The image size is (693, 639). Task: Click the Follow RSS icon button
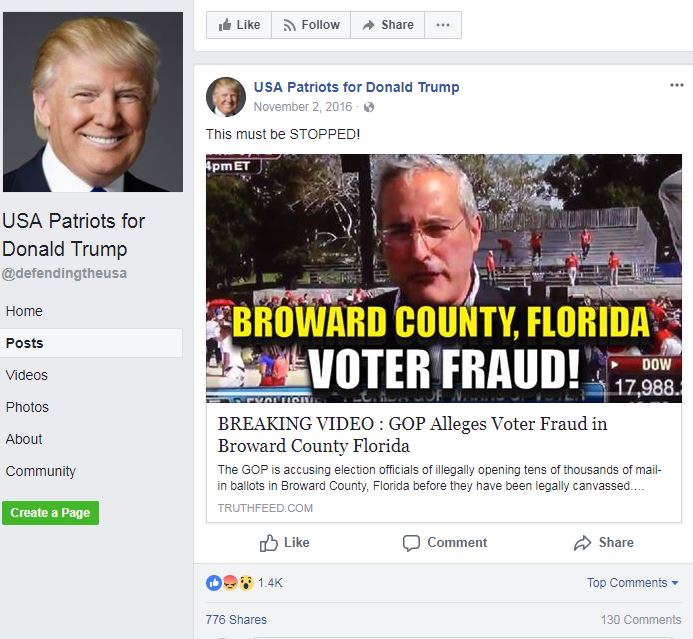coord(289,25)
